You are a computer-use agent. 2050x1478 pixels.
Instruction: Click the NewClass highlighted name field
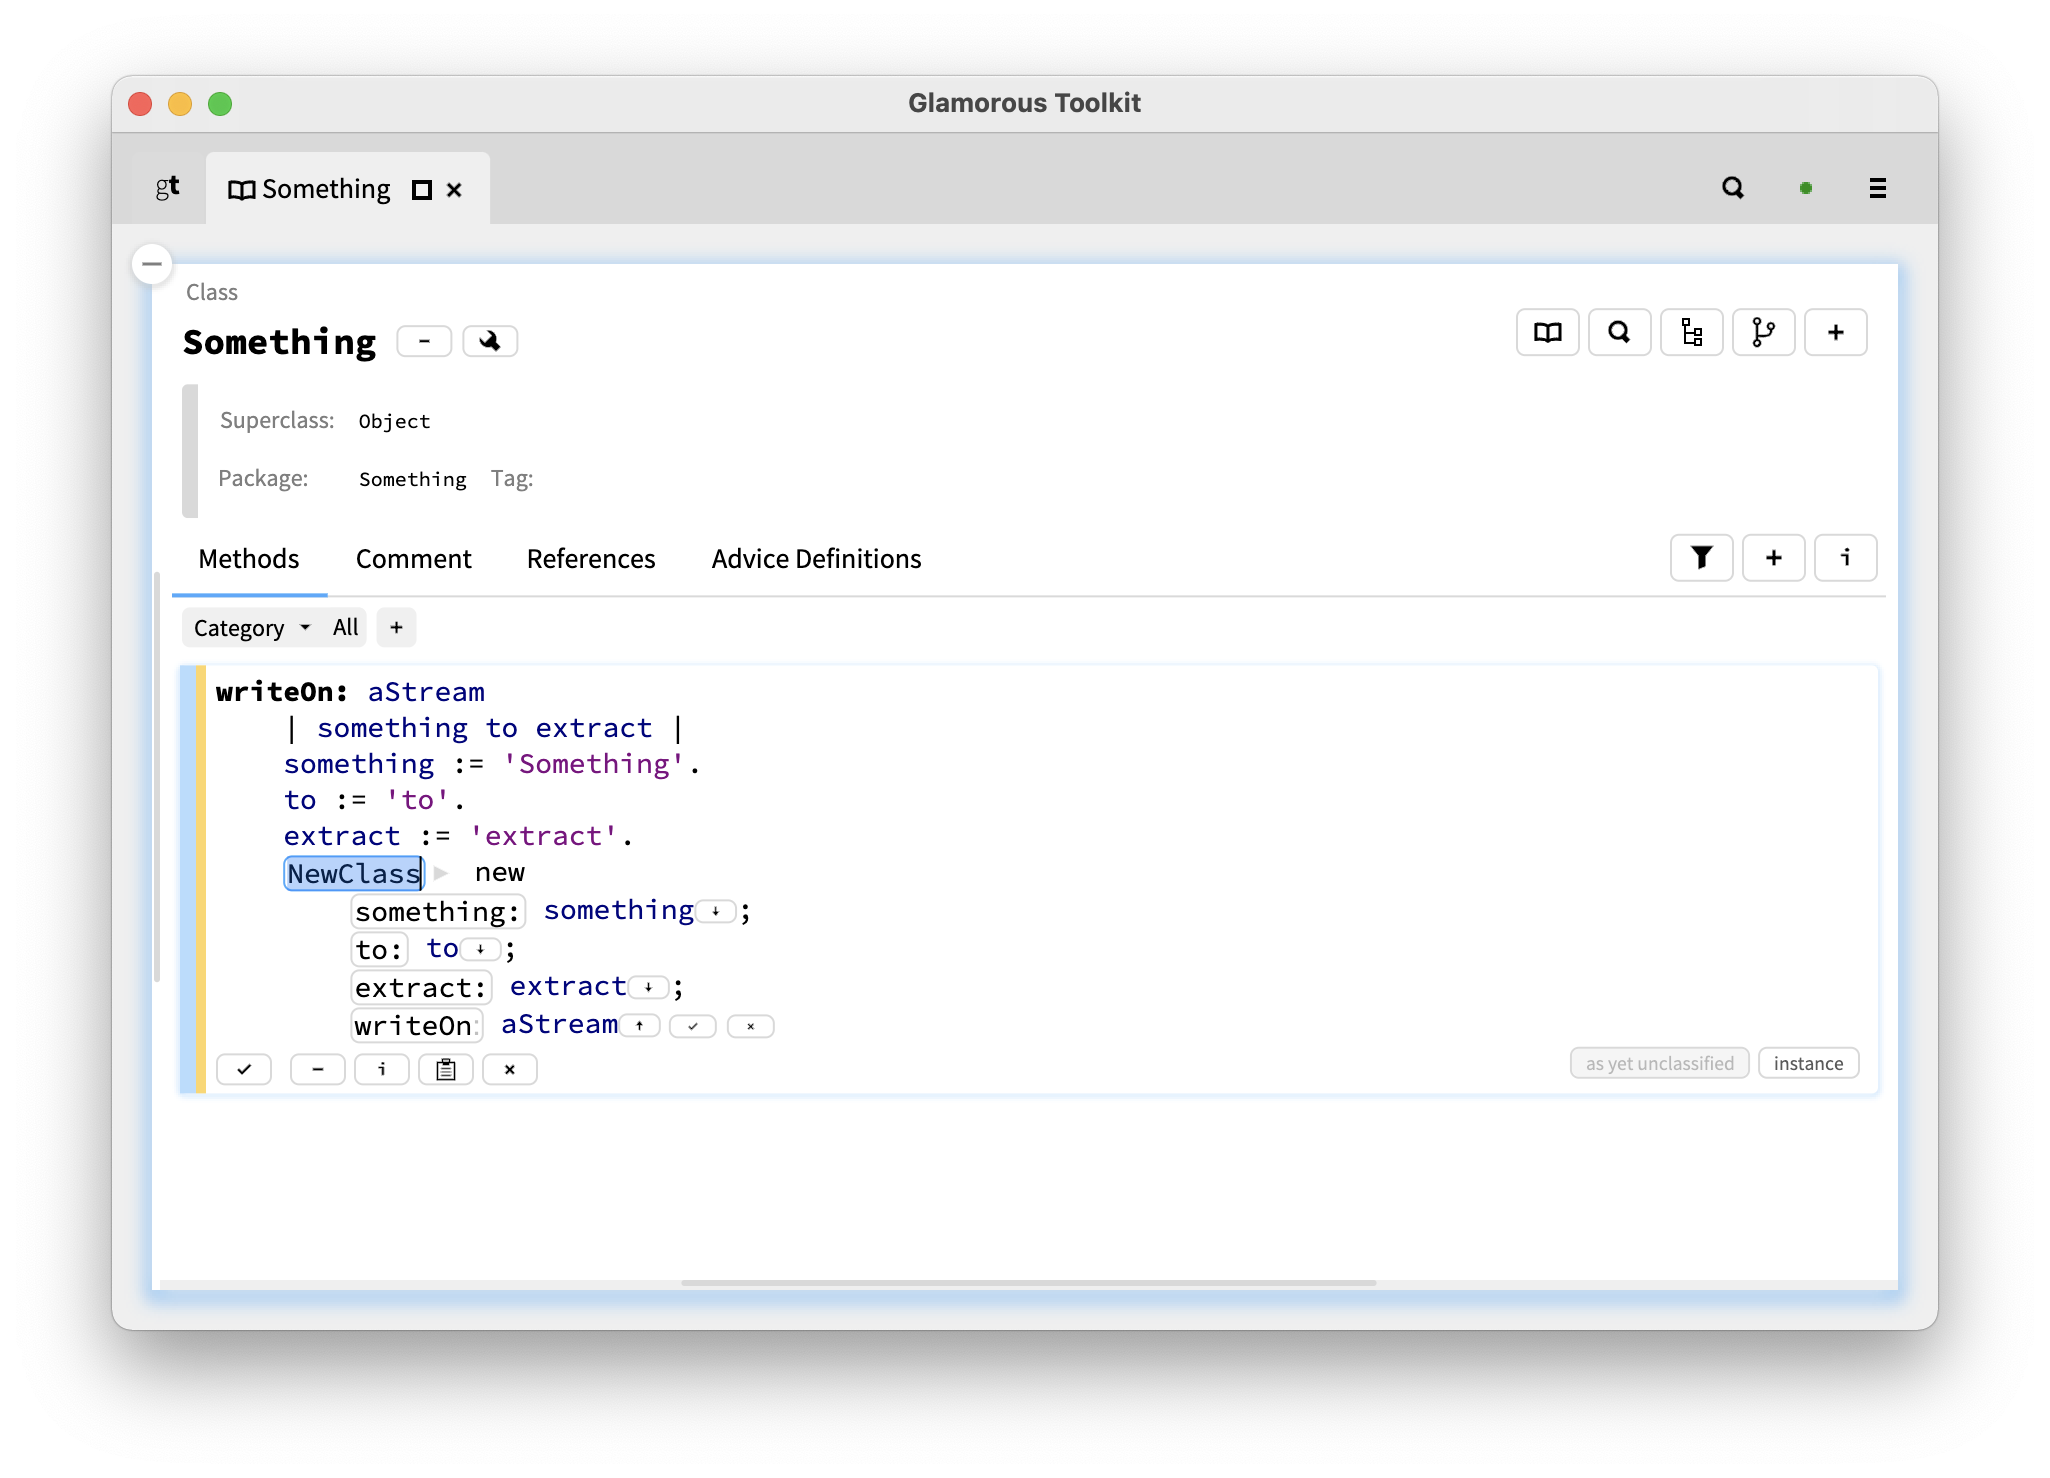354,874
